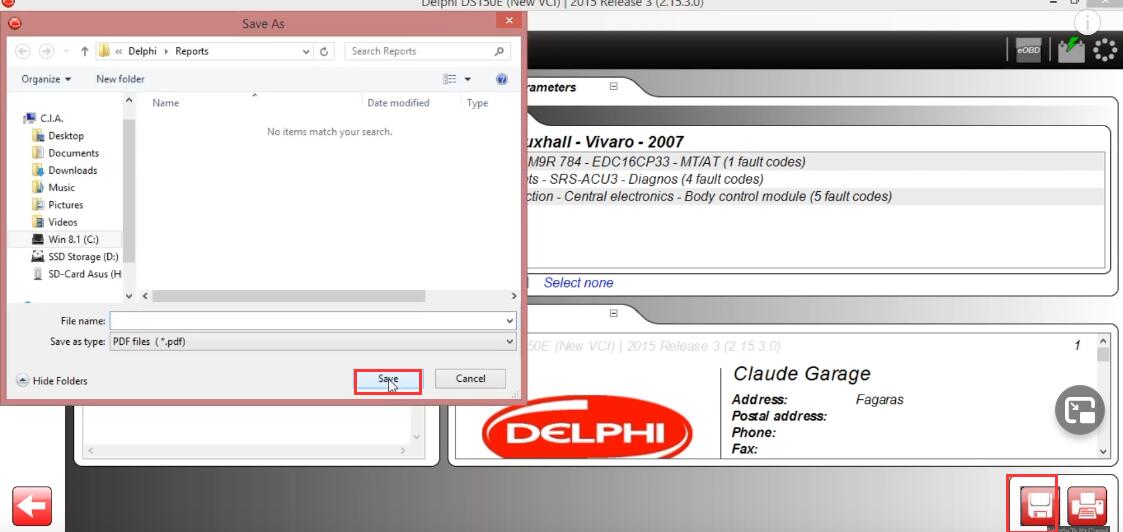Click Hide Folders toggle

click(52, 381)
